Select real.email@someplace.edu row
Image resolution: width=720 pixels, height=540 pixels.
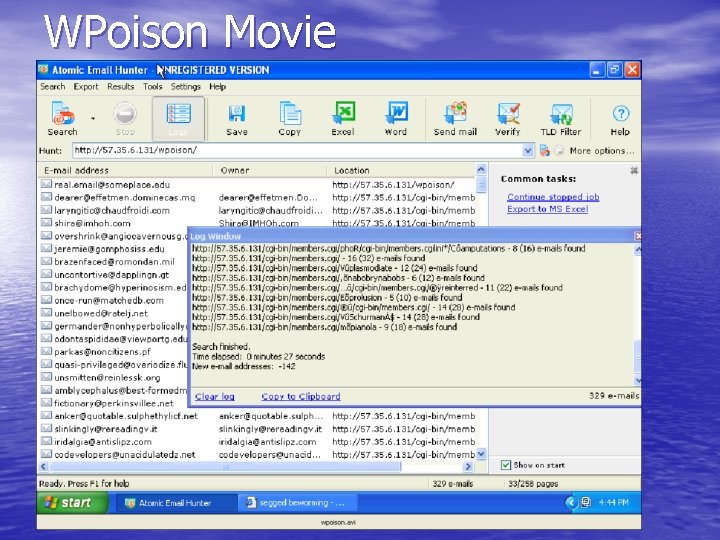click(x=257, y=185)
